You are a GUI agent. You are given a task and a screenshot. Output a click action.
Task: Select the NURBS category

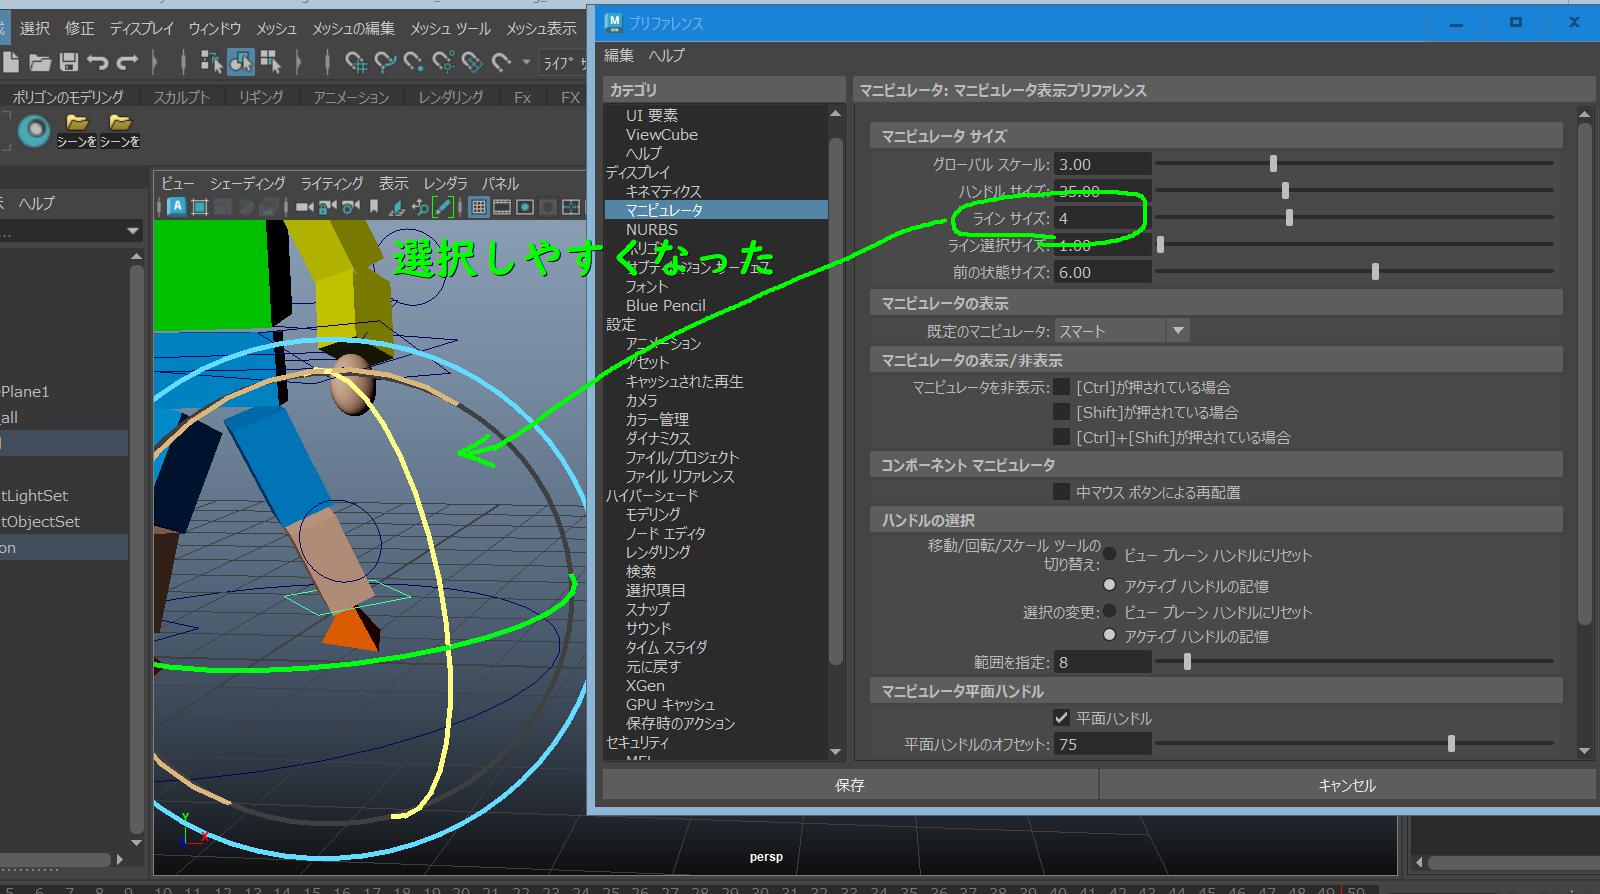click(652, 229)
